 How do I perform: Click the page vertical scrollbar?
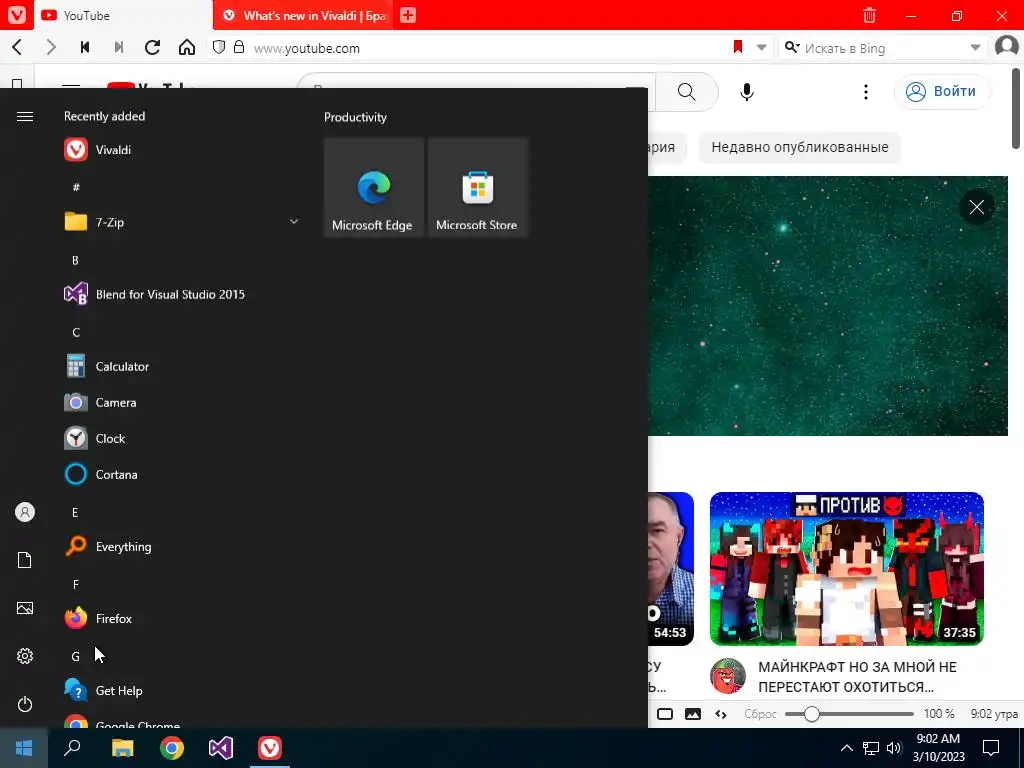coord(1017,108)
